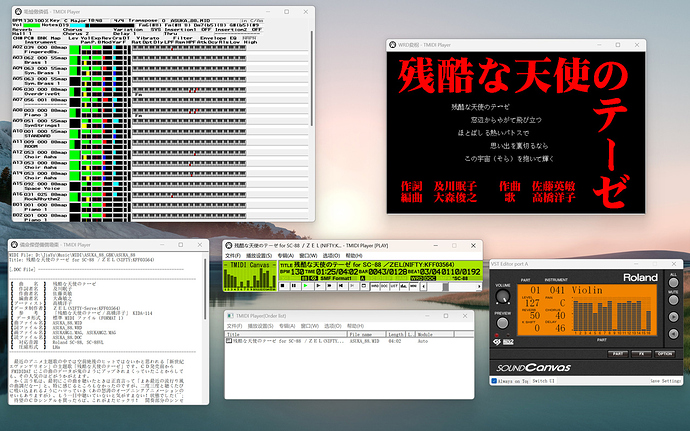The width and height of the screenshot is (690, 431).
Task: Click Save Settings in VST Editor
Action: (x=666, y=381)
